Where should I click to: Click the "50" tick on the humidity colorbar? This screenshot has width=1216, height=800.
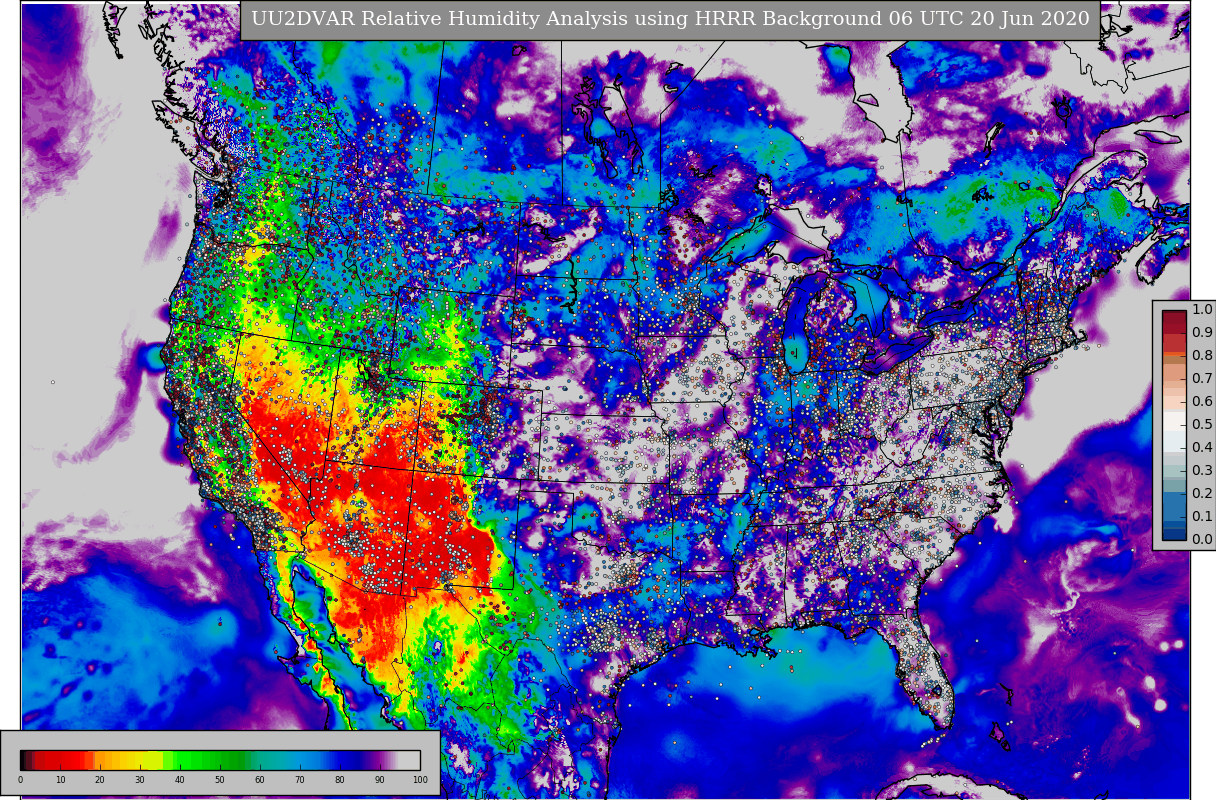click(x=220, y=780)
